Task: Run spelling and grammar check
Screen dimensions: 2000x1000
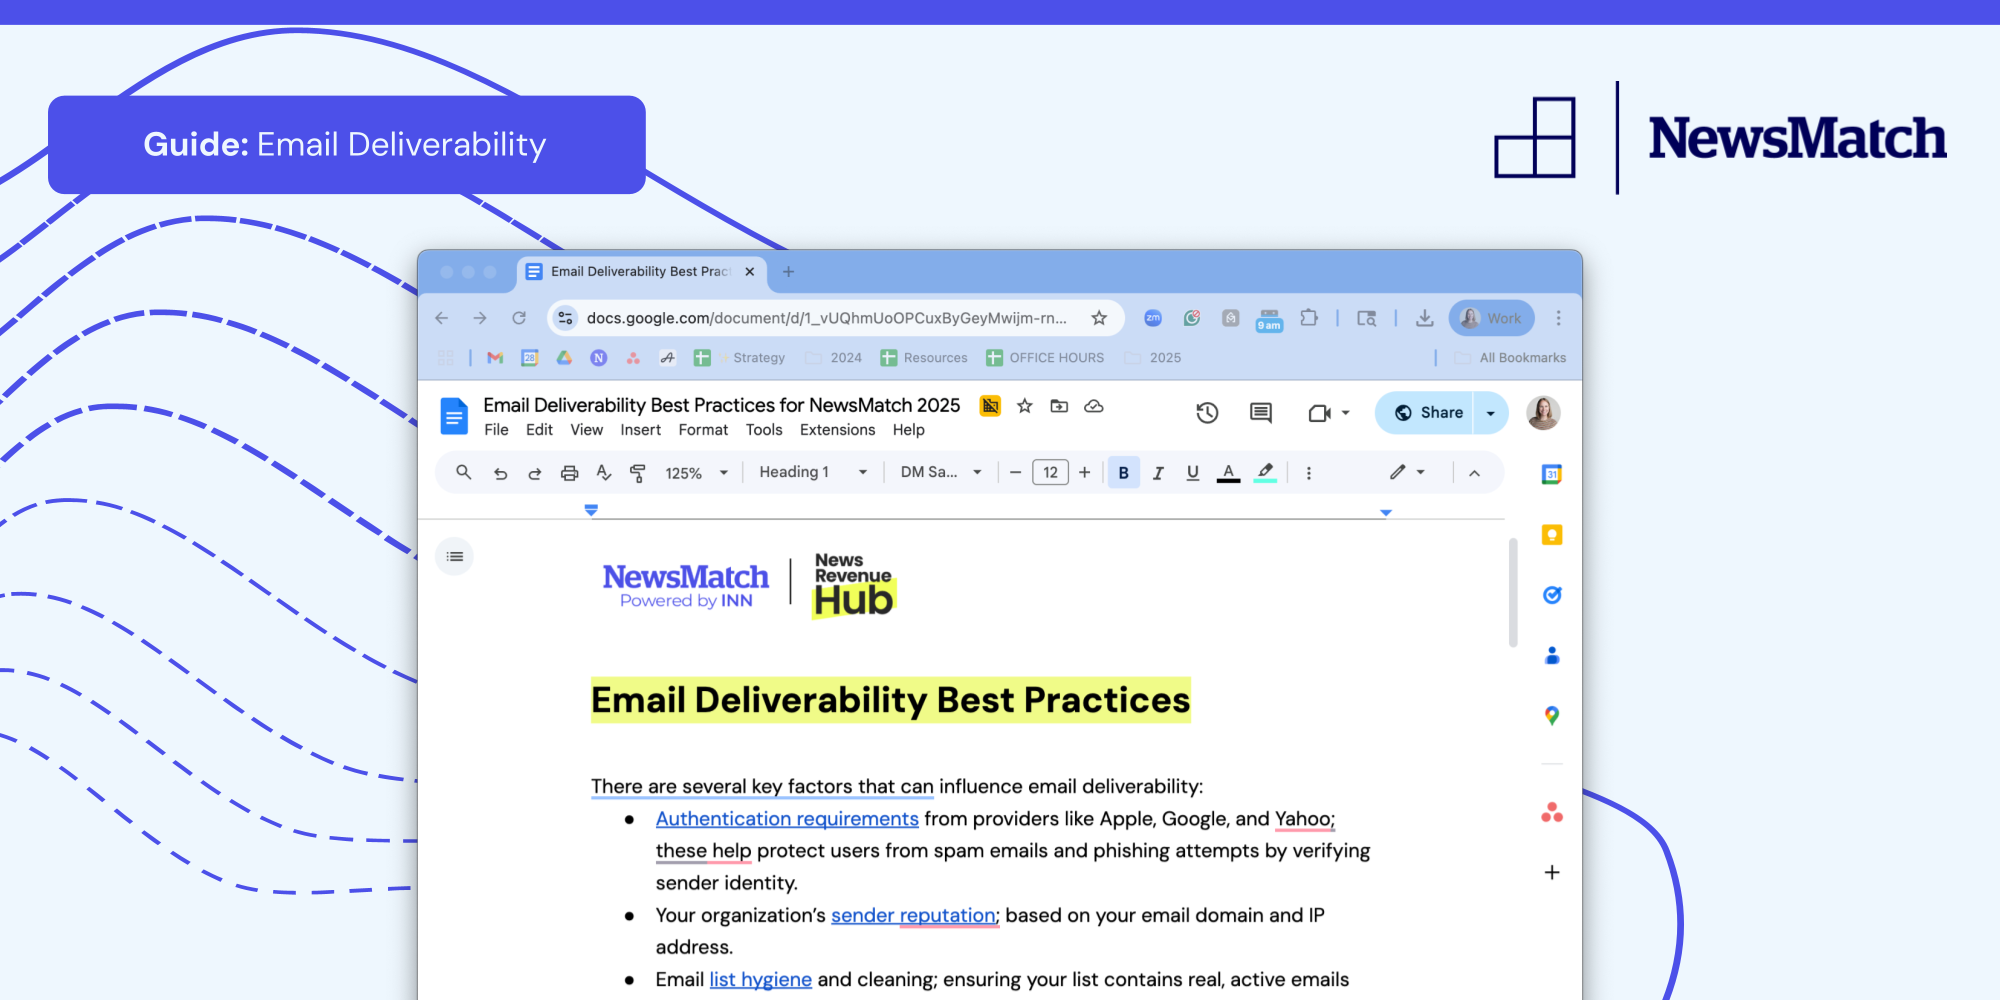Action: click(604, 473)
